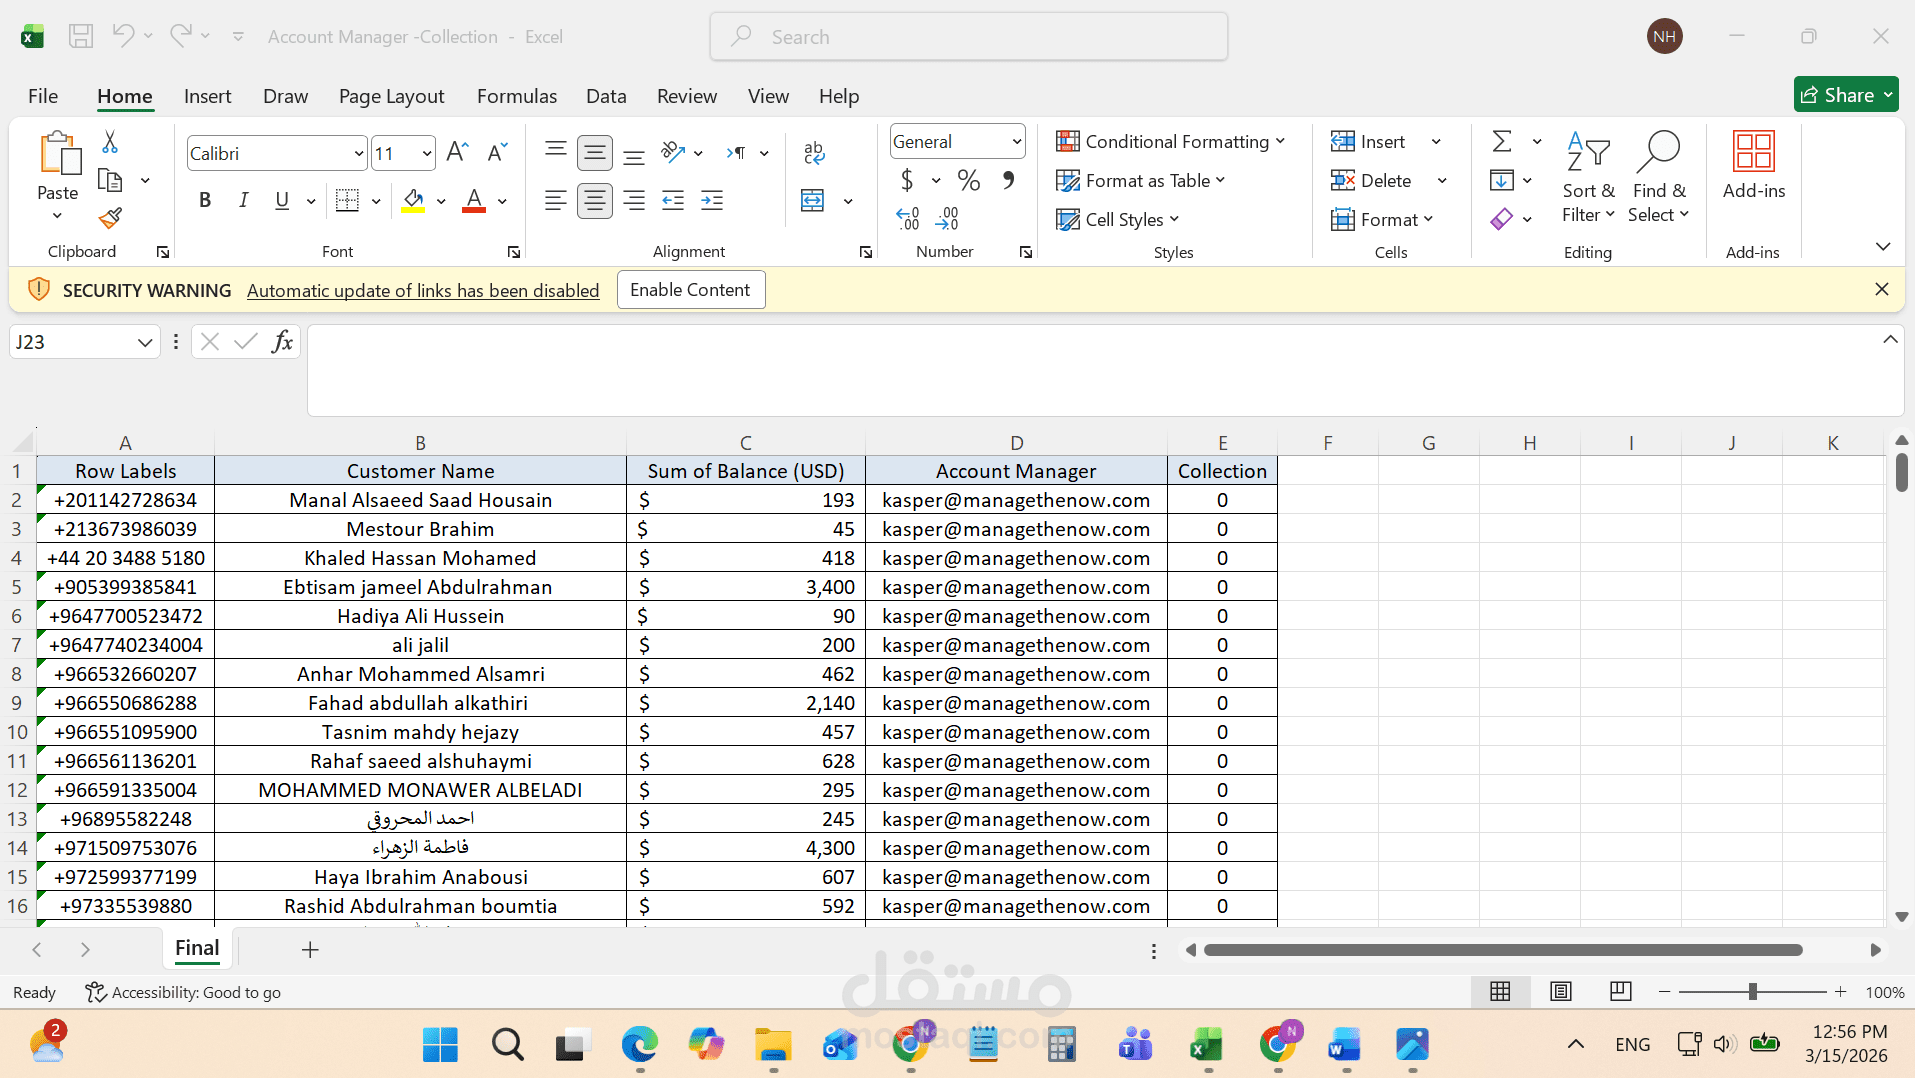Switch to the Data tab
The width and height of the screenshot is (1915, 1078).
coord(606,96)
